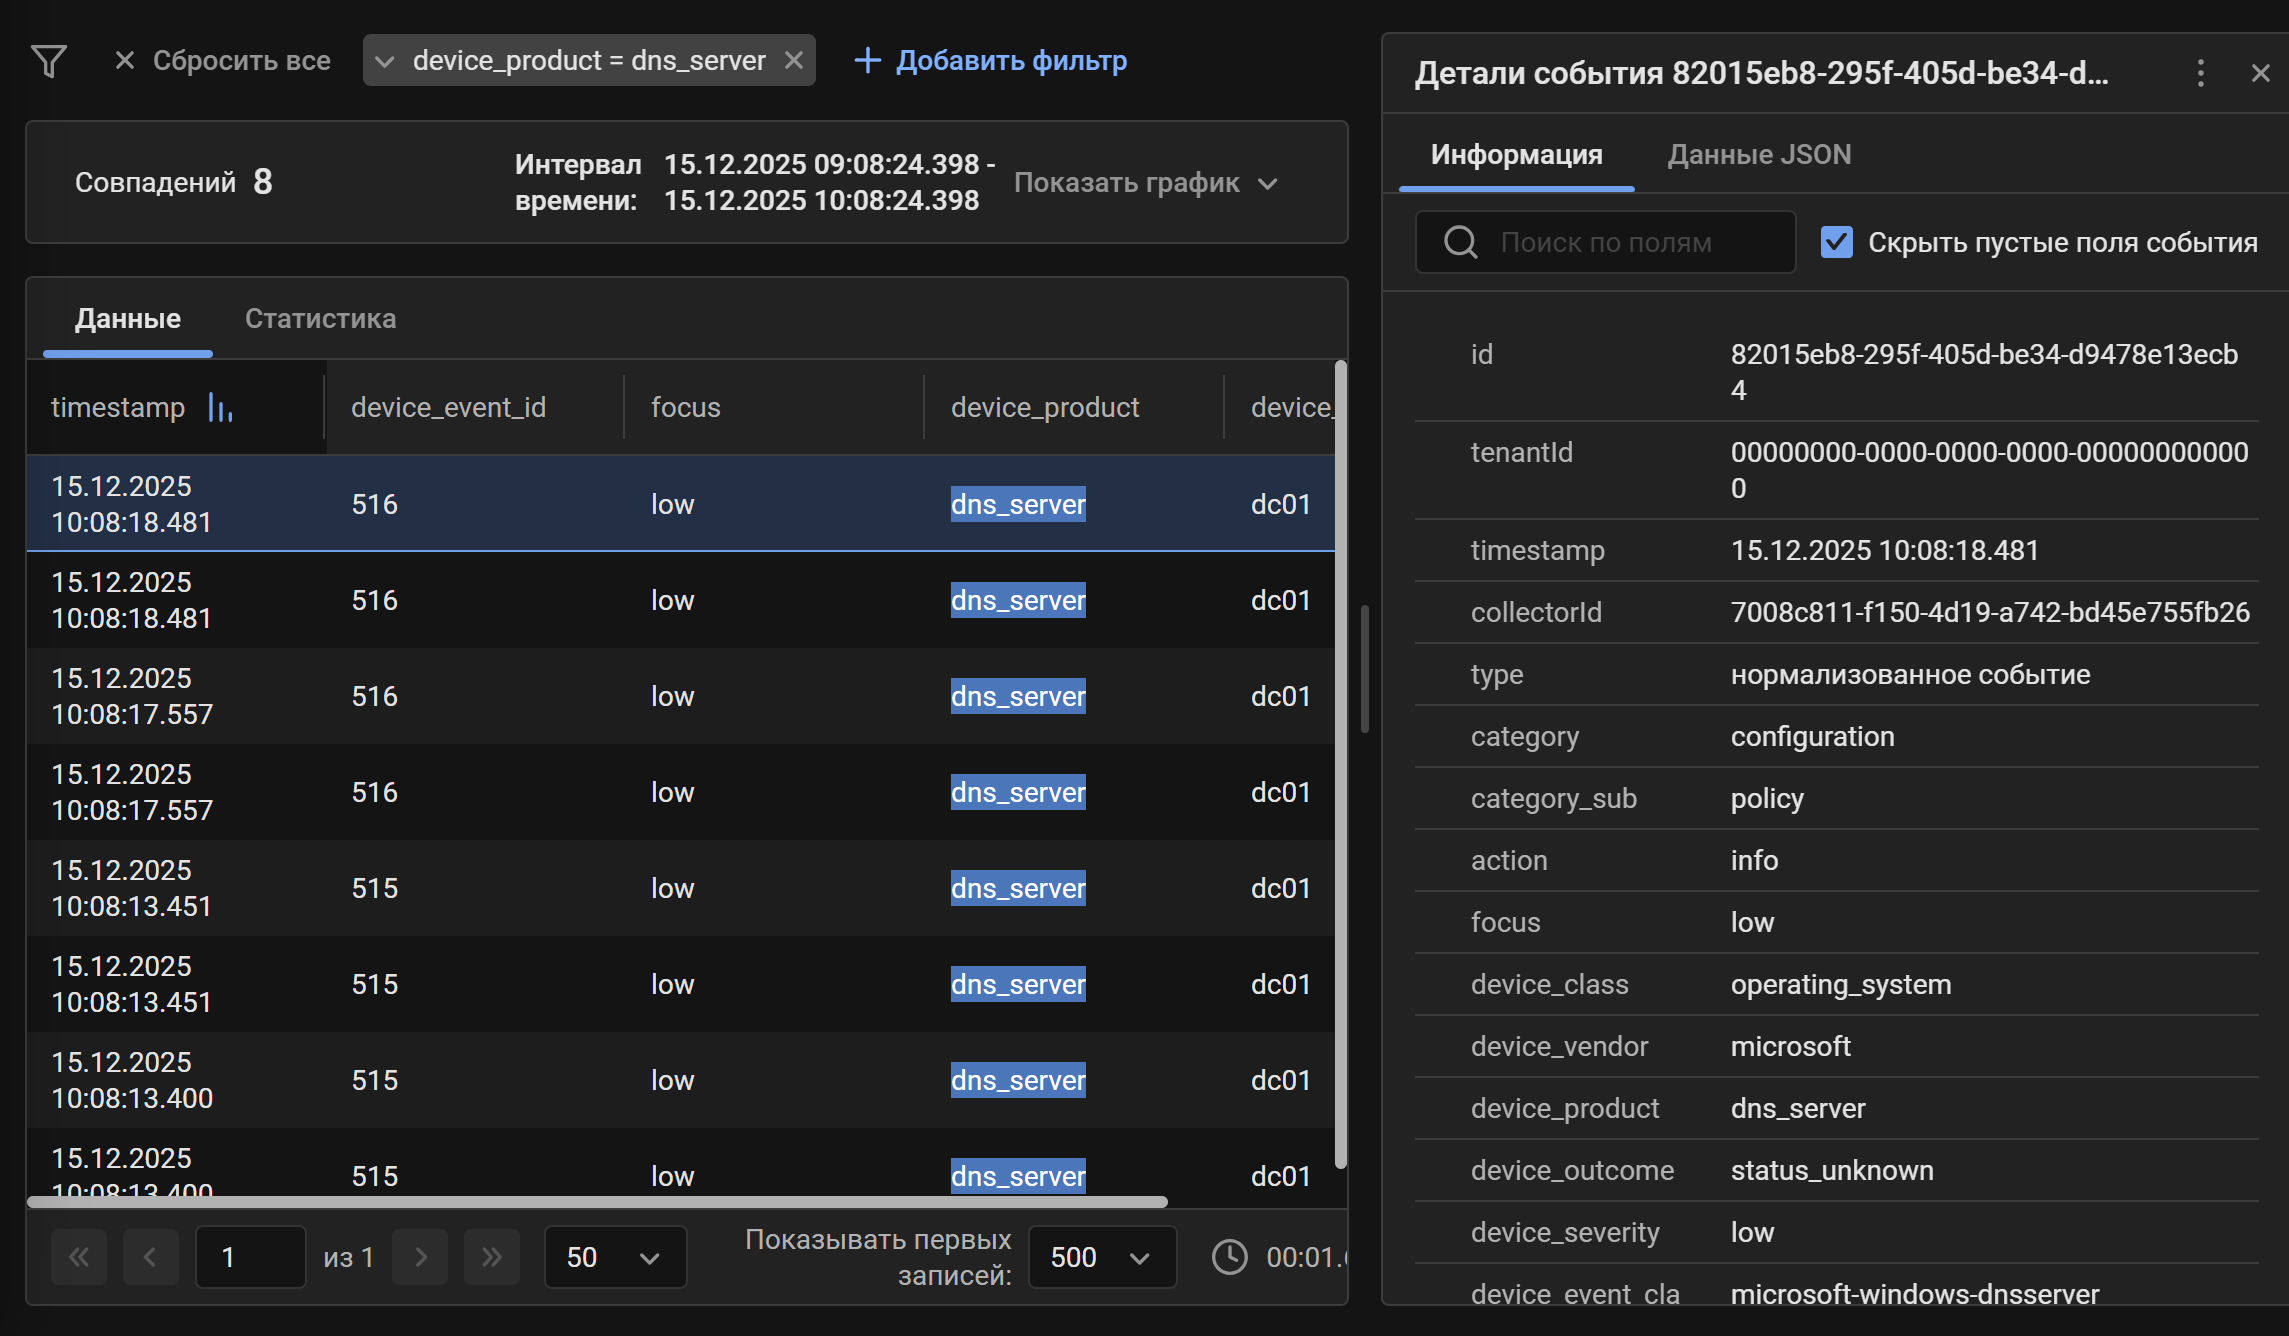Jump to the last results page

[491, 1257]
